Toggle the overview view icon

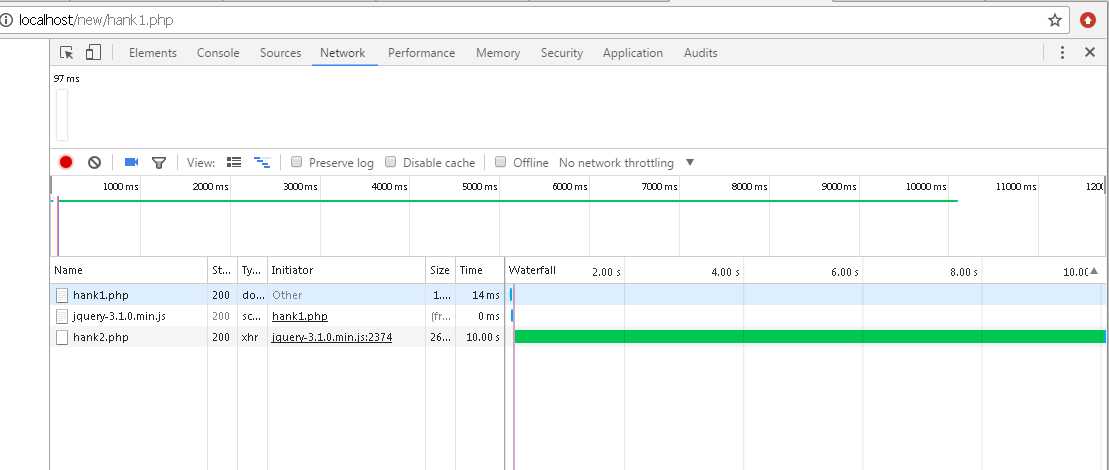coord(262,162)
